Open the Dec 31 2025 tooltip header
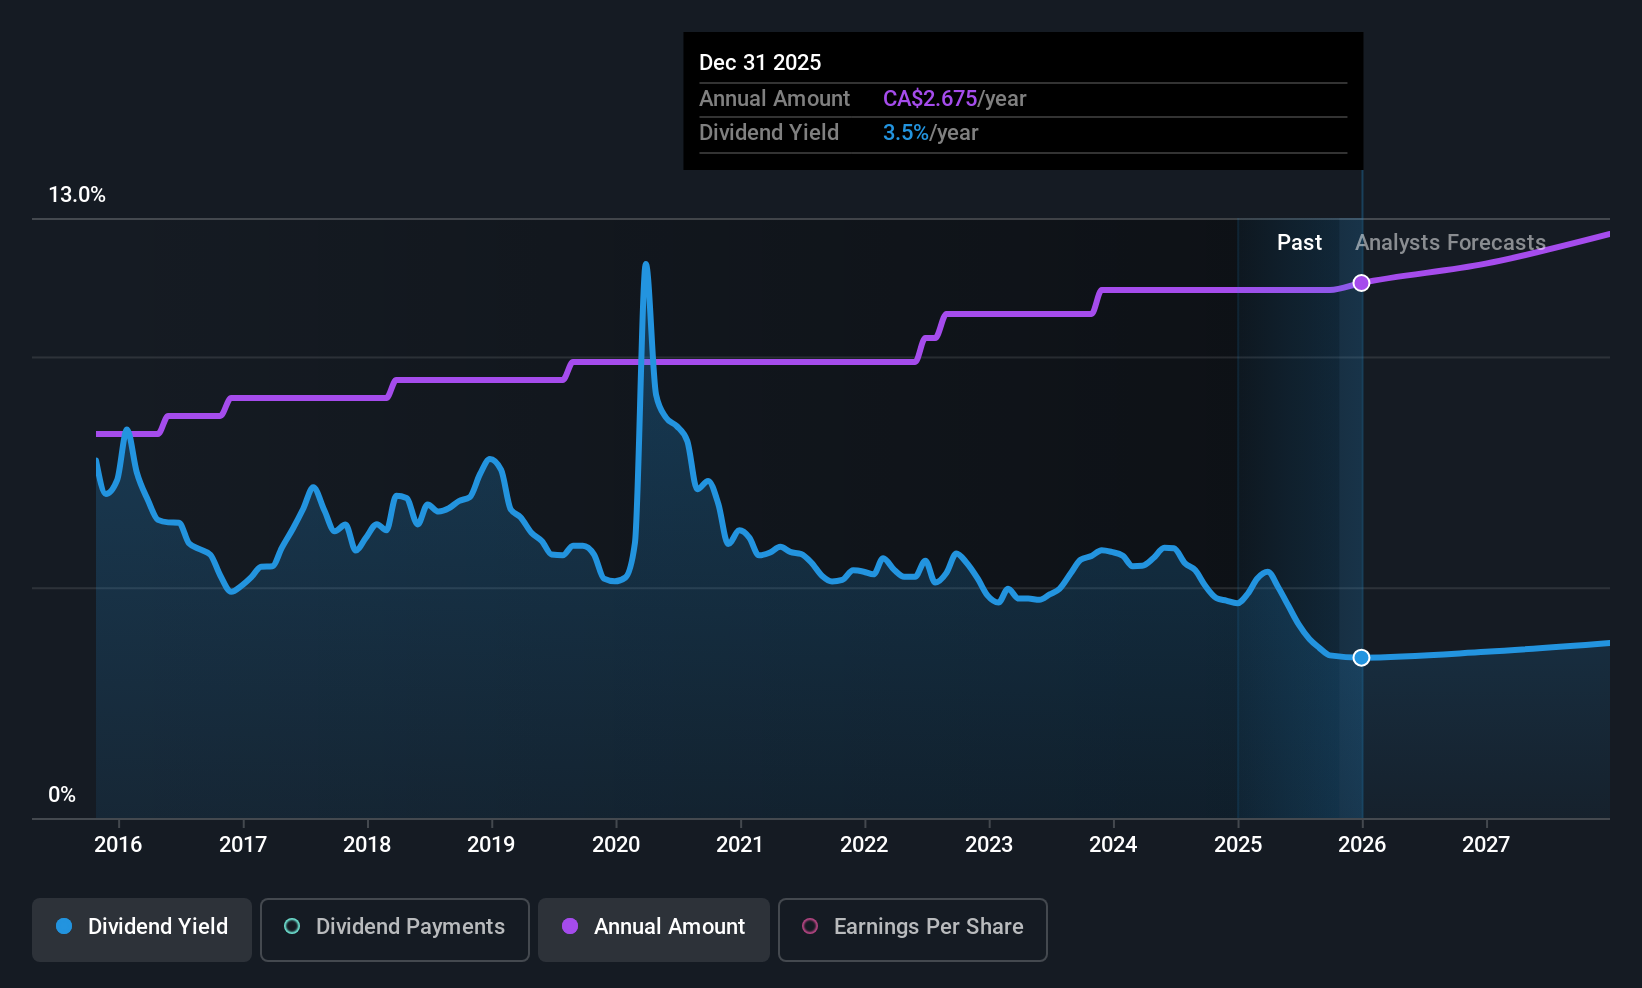Viewport: 1642px width, 988px height. [x=760, y=62]
